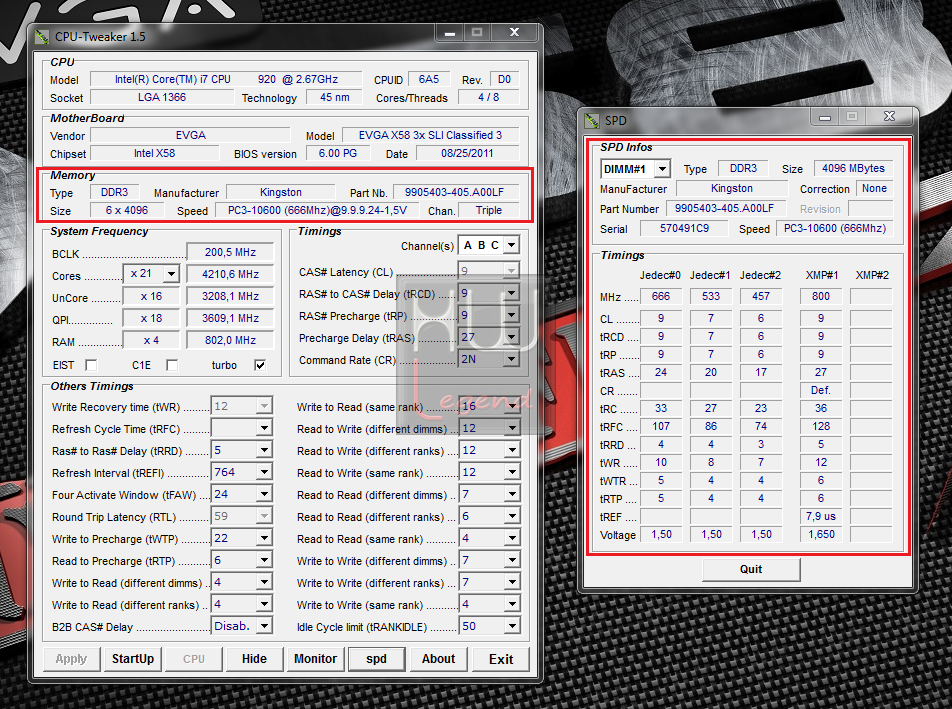The width and height of the screenshot is (952, 709).
Task: Click Quit in the SPD window
Action: [751, 569]
